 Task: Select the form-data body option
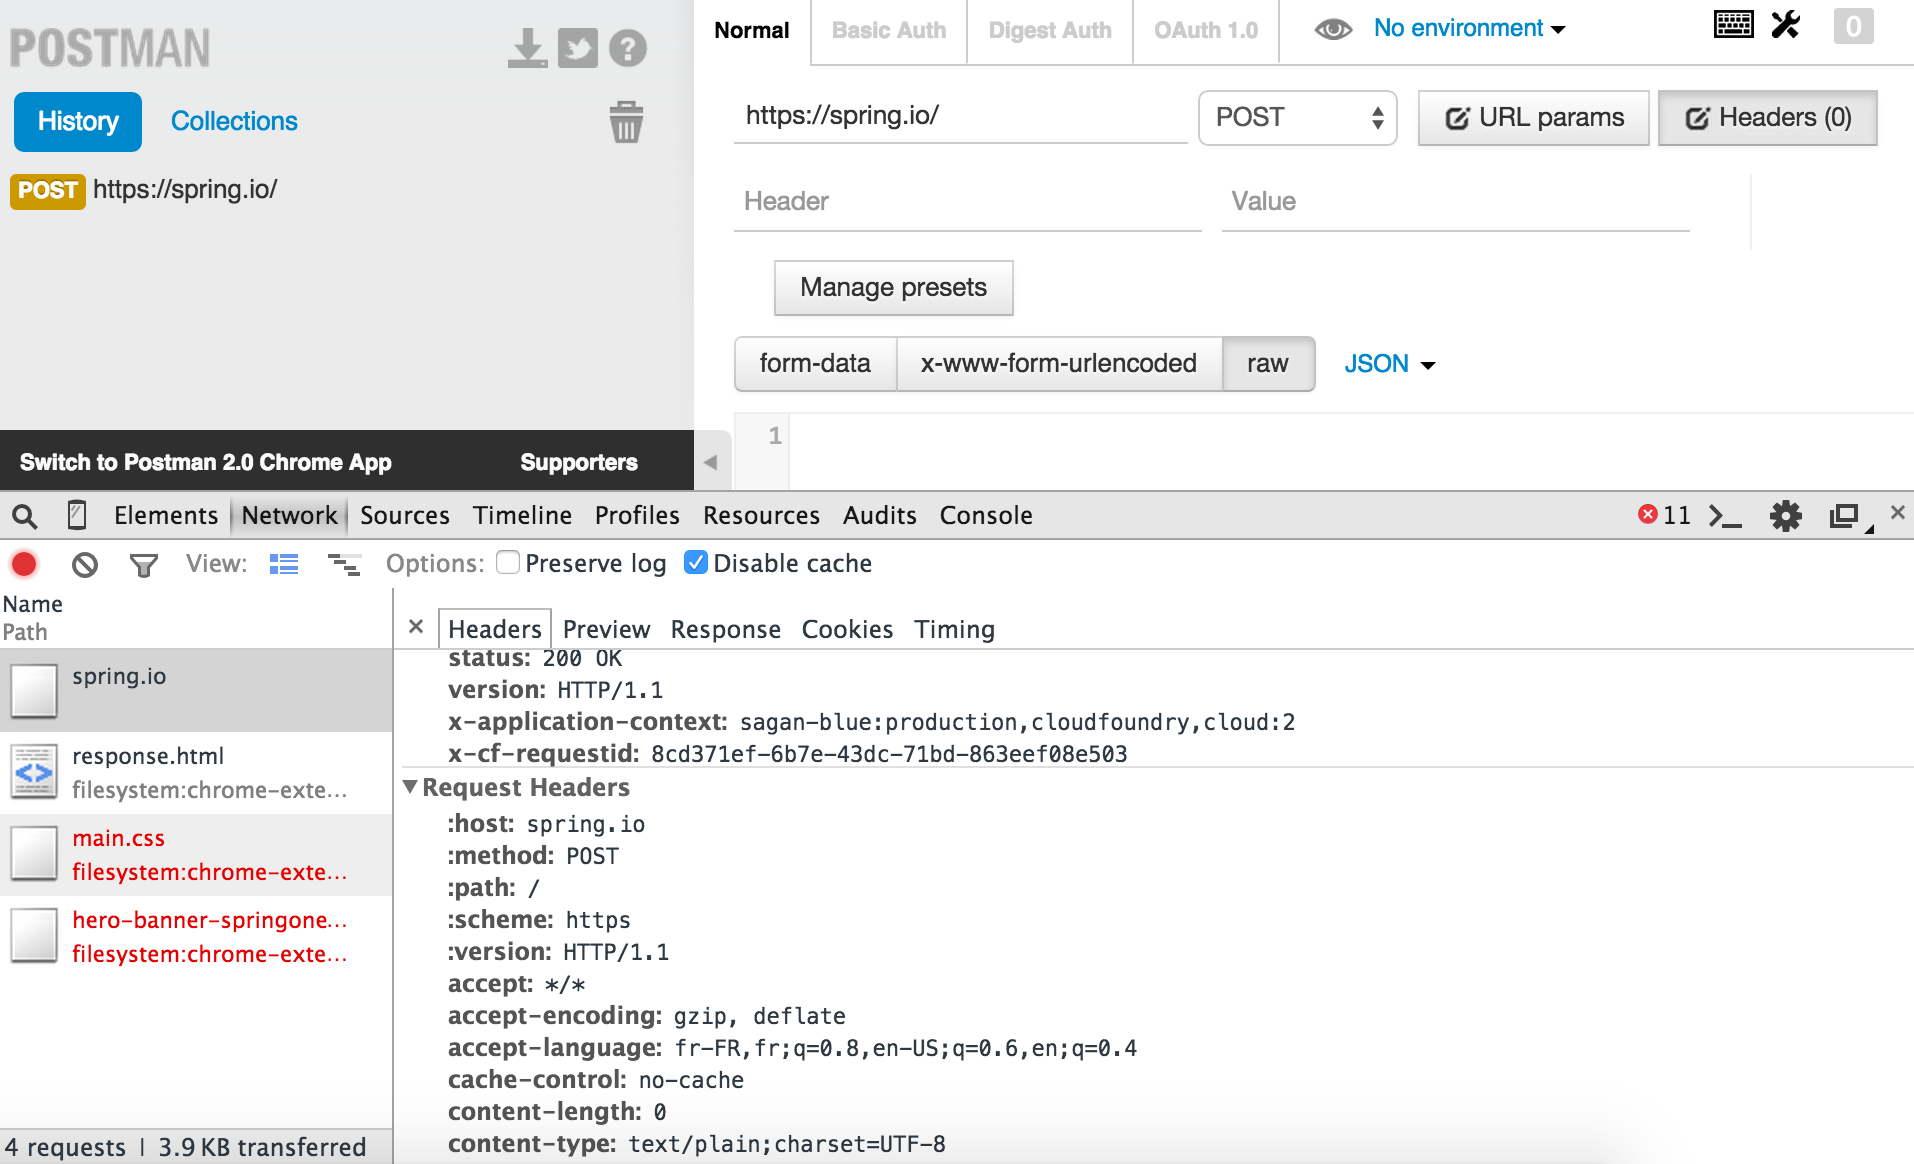click(815, 364)
